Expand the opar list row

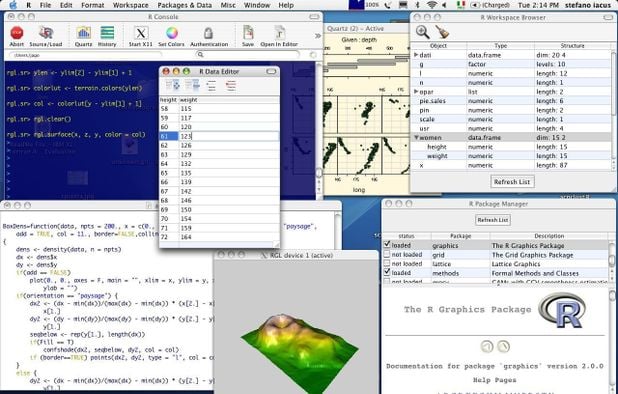tap(416, 91)
